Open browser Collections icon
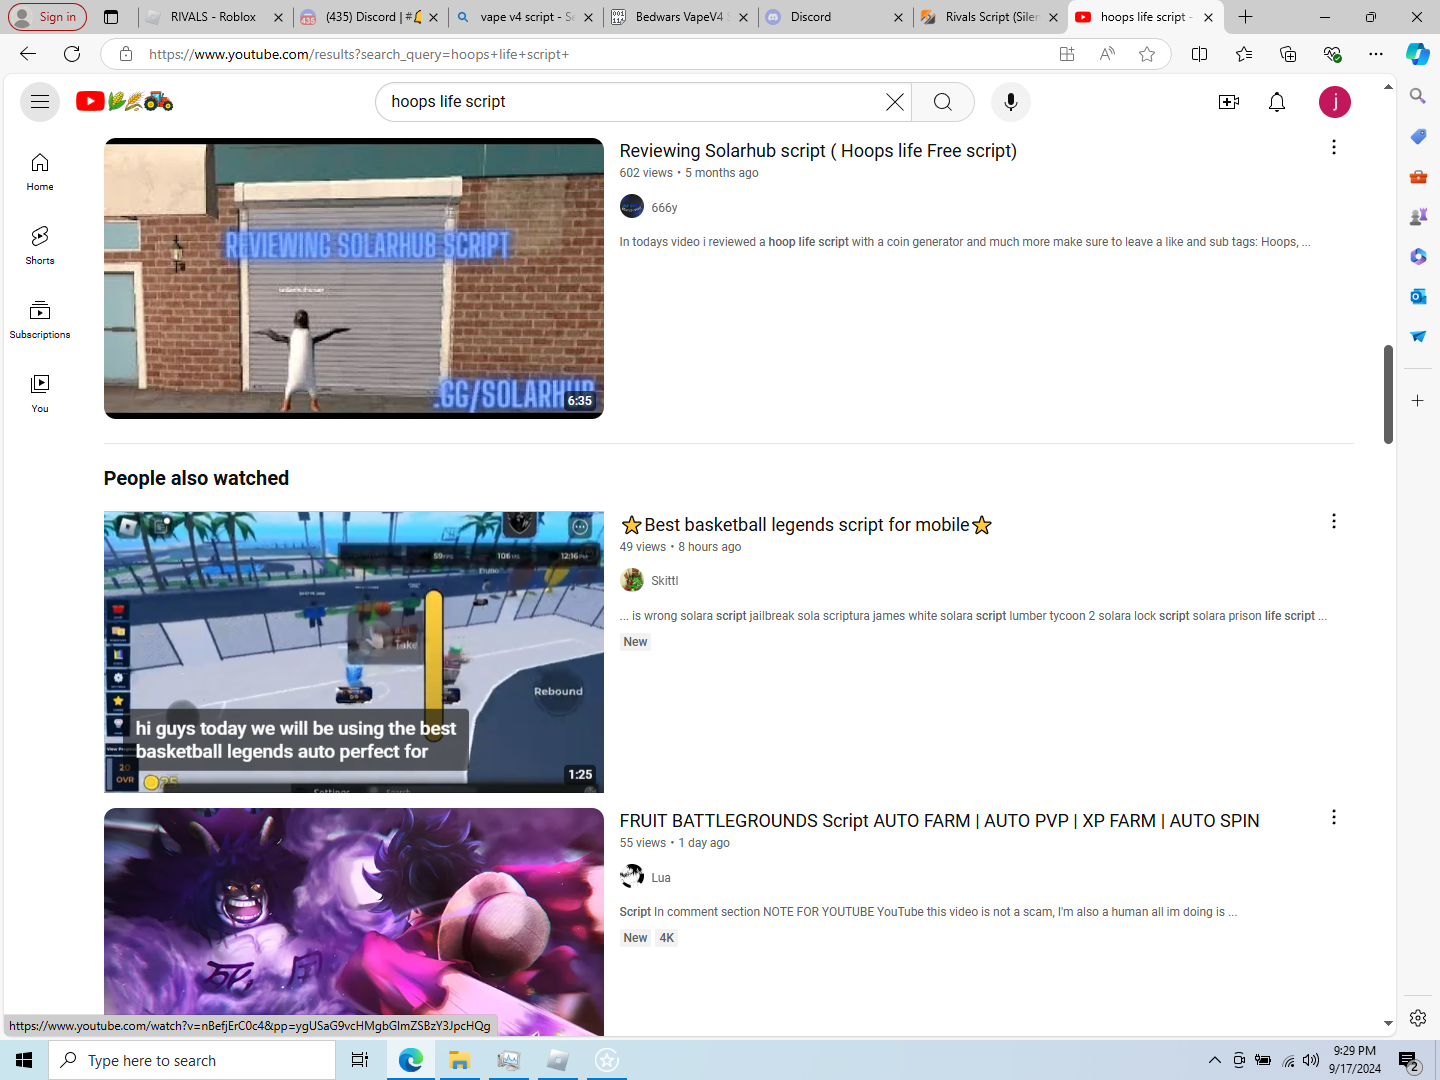The image size is (1440, 1080). point(1288,54)
